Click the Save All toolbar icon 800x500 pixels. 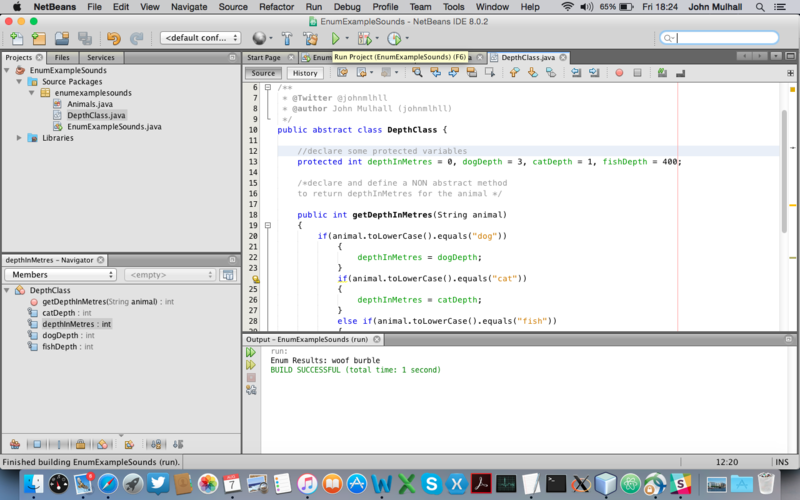pyautogui.click(x=85, y=38)
